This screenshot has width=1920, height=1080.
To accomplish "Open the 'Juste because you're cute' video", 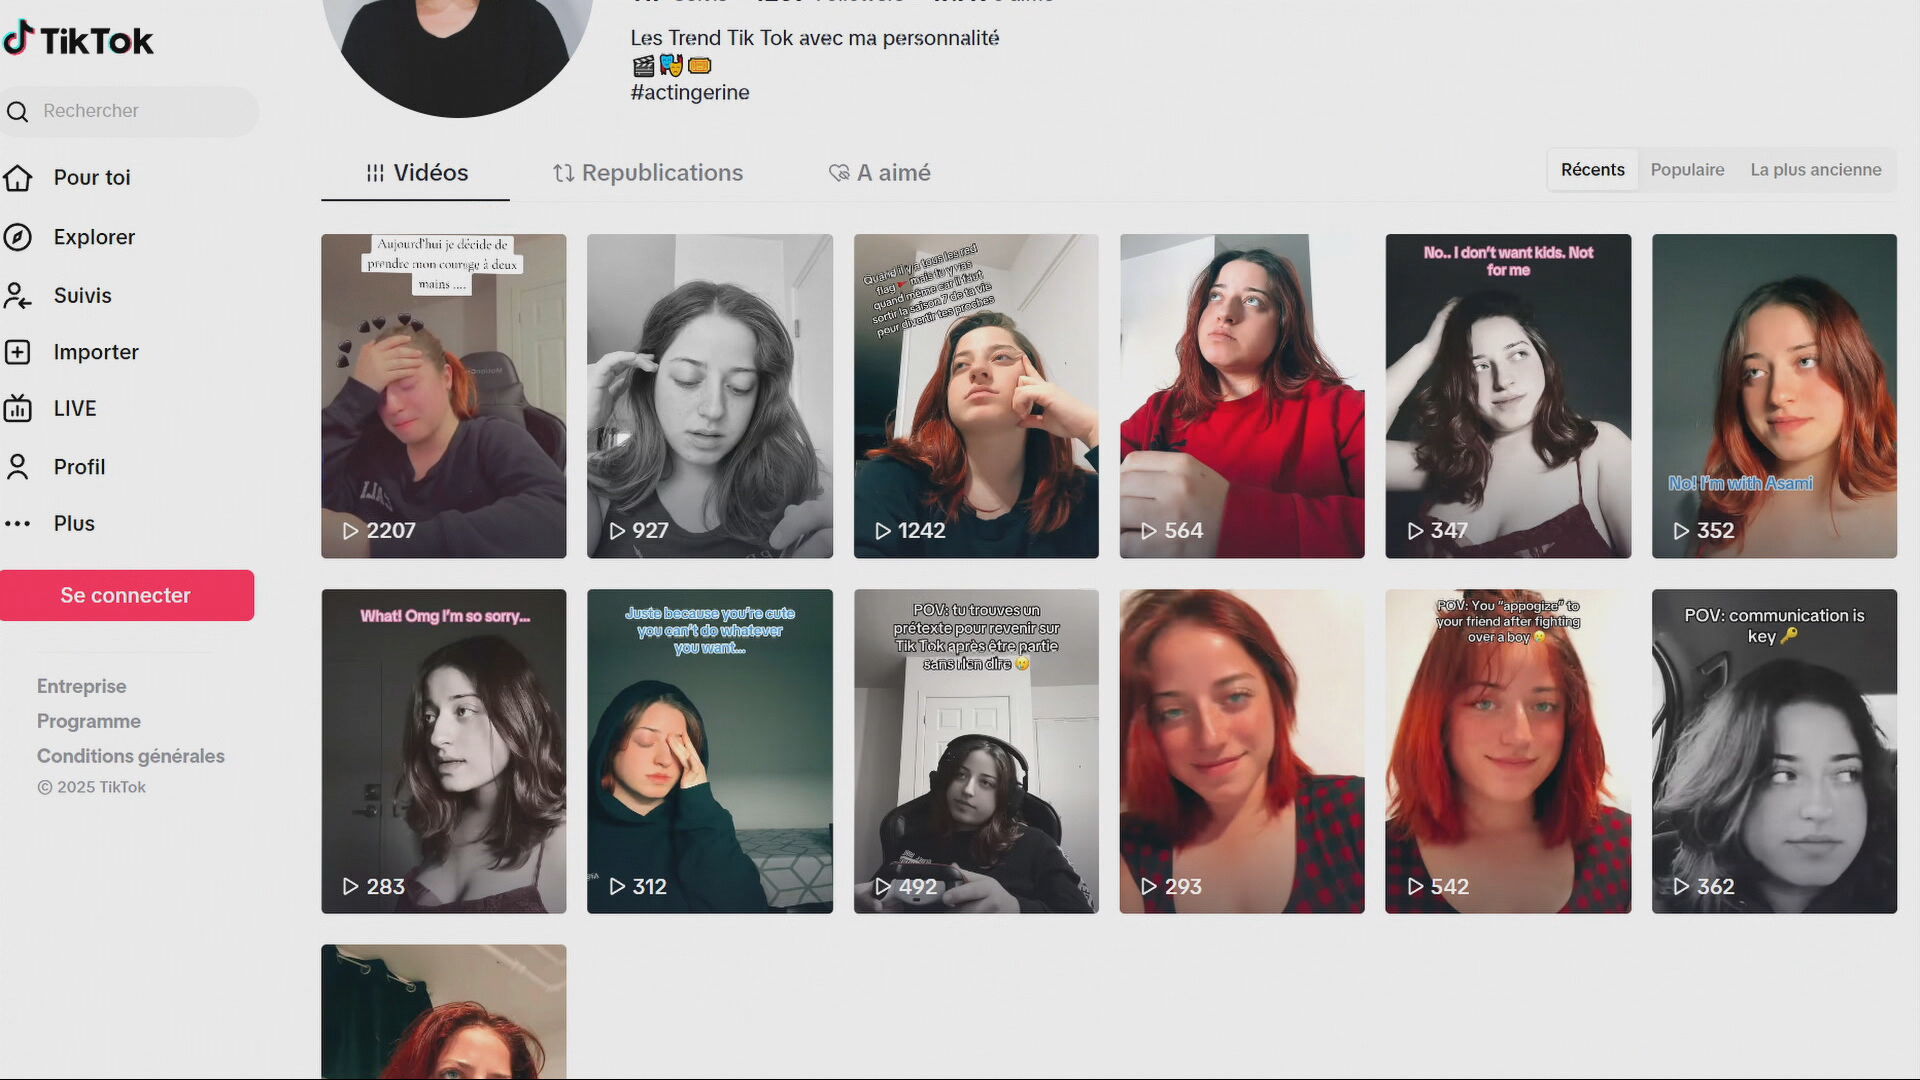I will (710, 751).
